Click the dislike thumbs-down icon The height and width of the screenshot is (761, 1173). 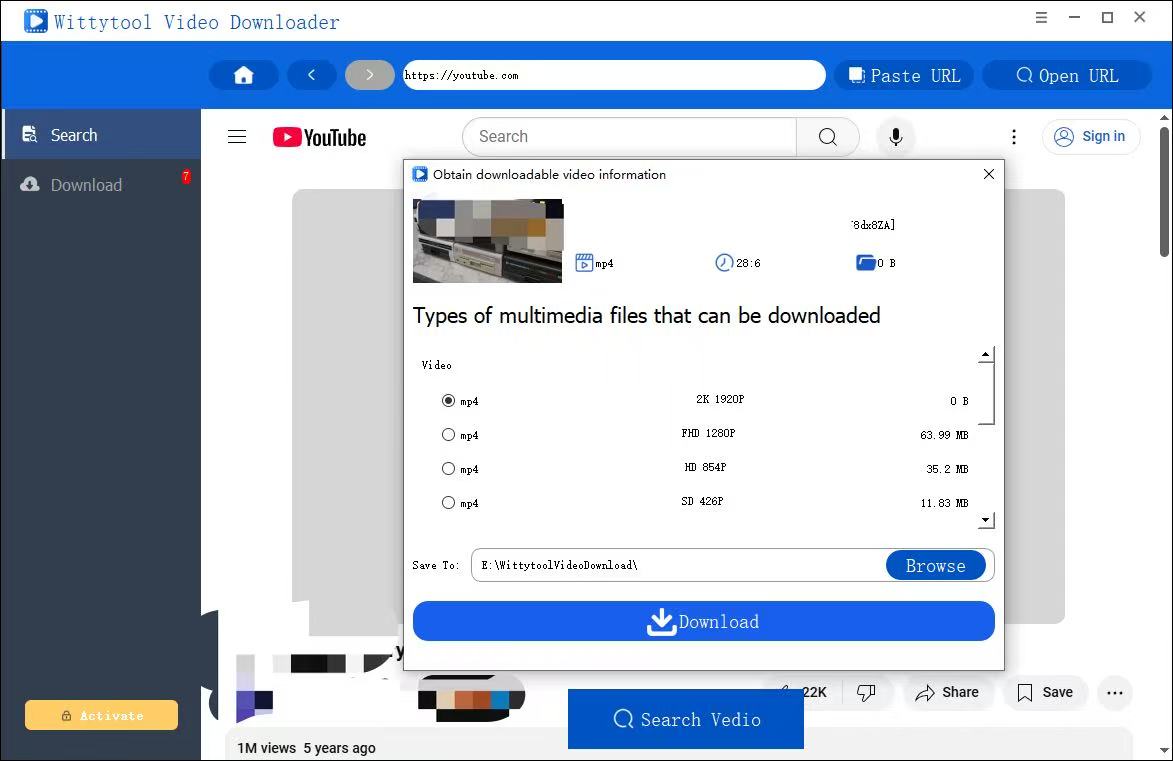tap(866, 692)
